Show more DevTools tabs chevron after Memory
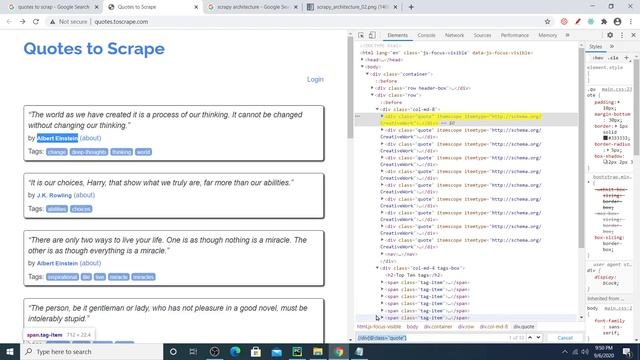This screenshot has width=640, height=360. [x=567, y=36]
